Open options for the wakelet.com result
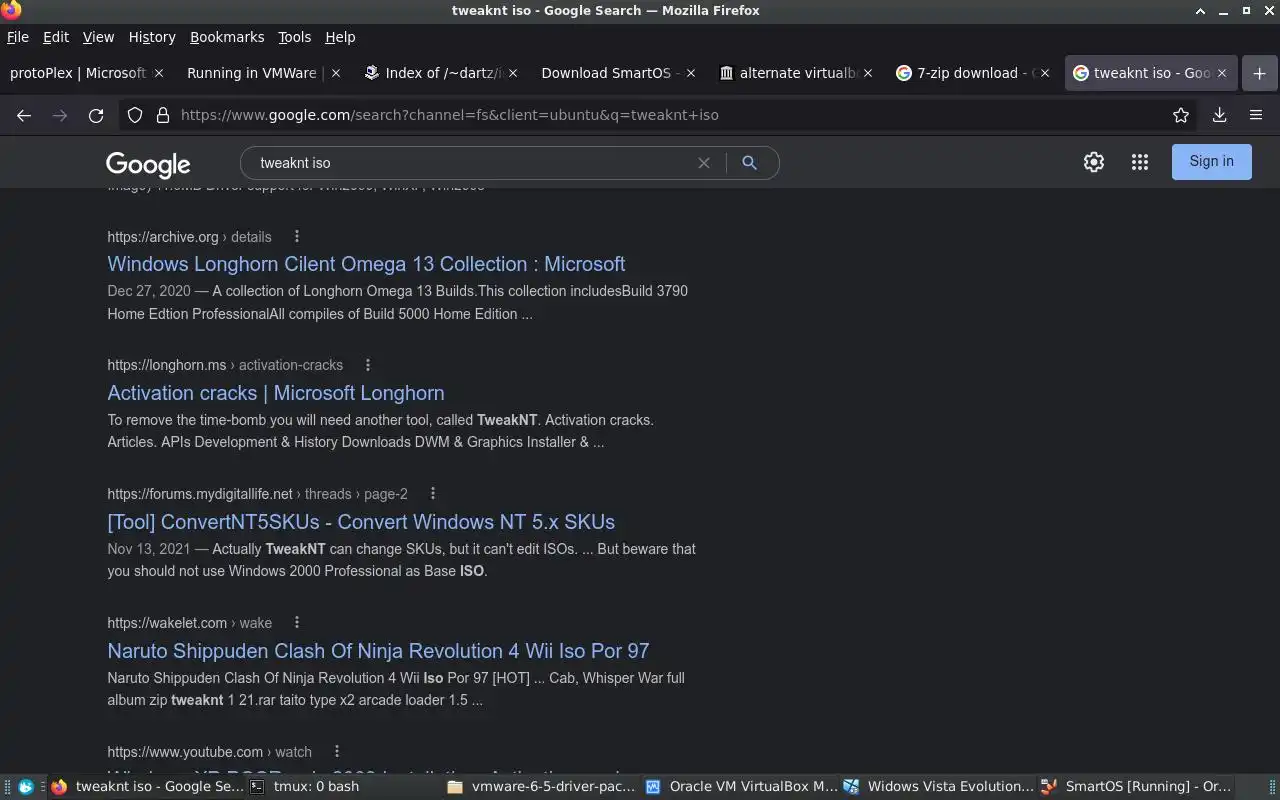The width and height of the screenshot is (1280, 800). point(296,623)
